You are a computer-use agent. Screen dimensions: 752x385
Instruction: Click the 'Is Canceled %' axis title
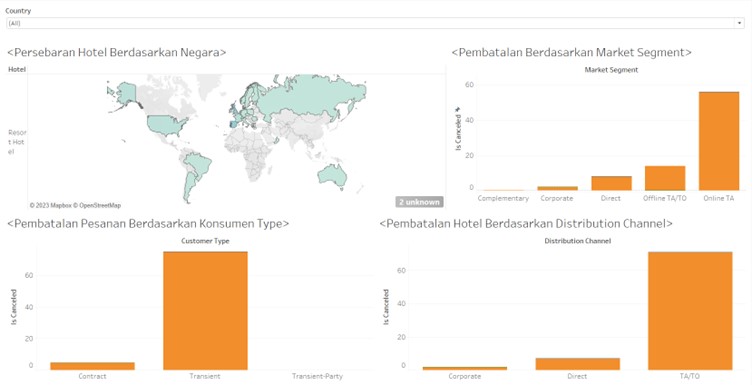point(458,128)
